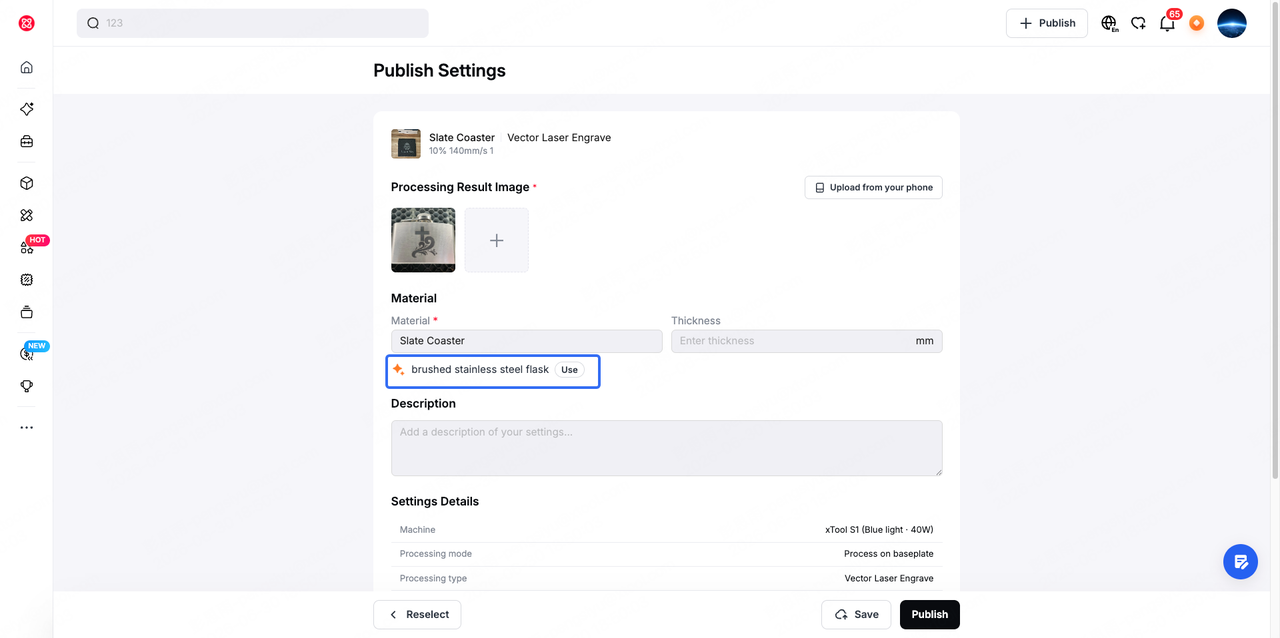Click the orange diamond points icon
The height and width of the screenshot is (638, 1280).
1196,23
